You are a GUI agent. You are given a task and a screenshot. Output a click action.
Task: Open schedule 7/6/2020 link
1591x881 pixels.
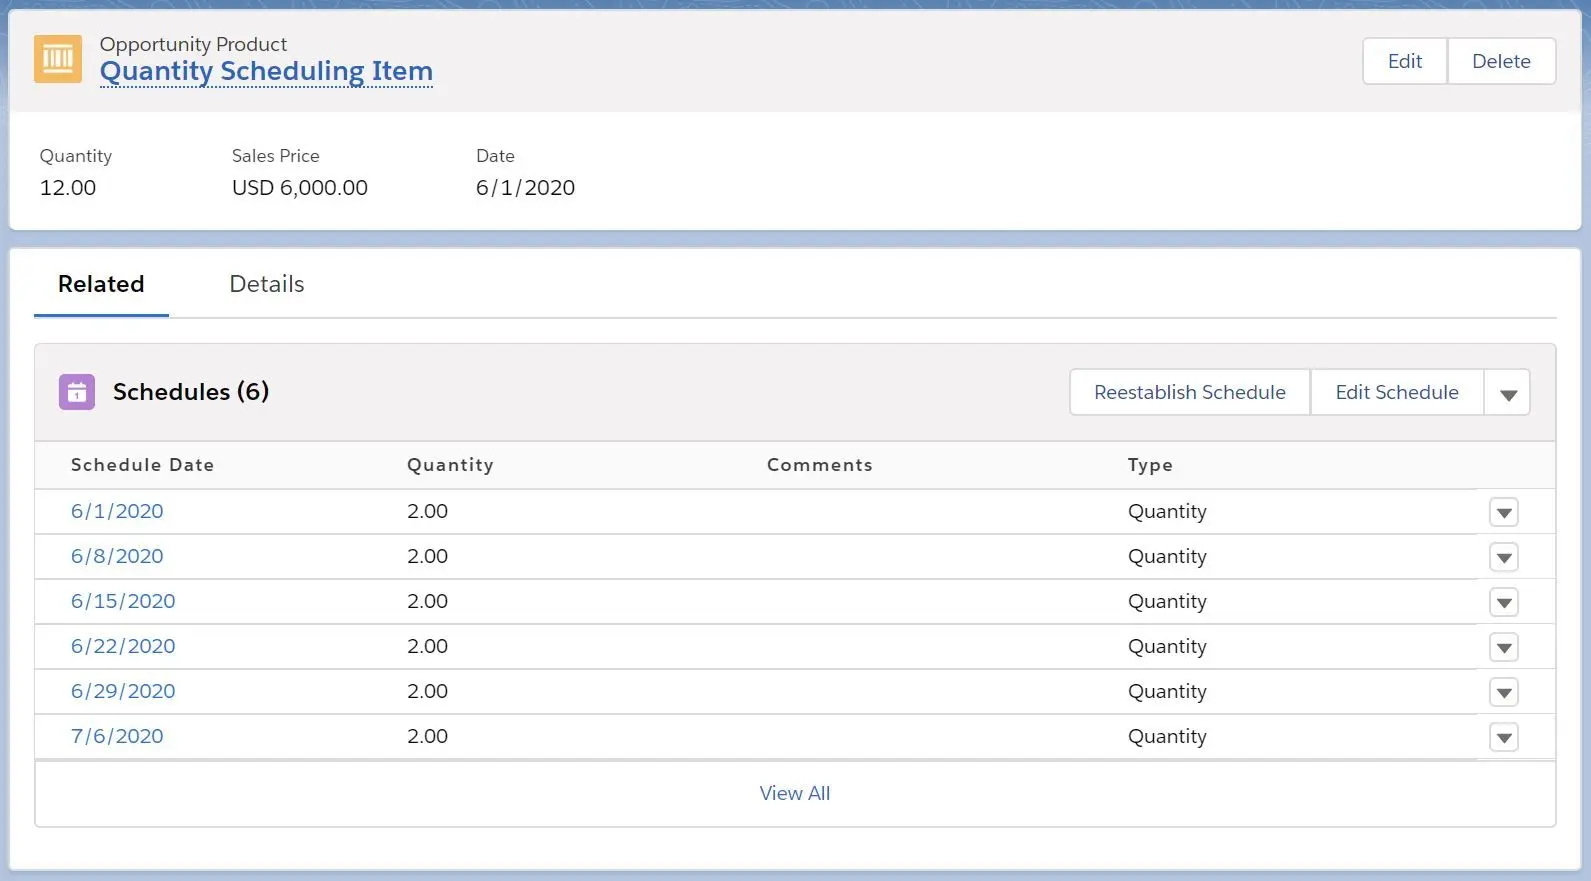pyautogui.click(x=117, y=736)
